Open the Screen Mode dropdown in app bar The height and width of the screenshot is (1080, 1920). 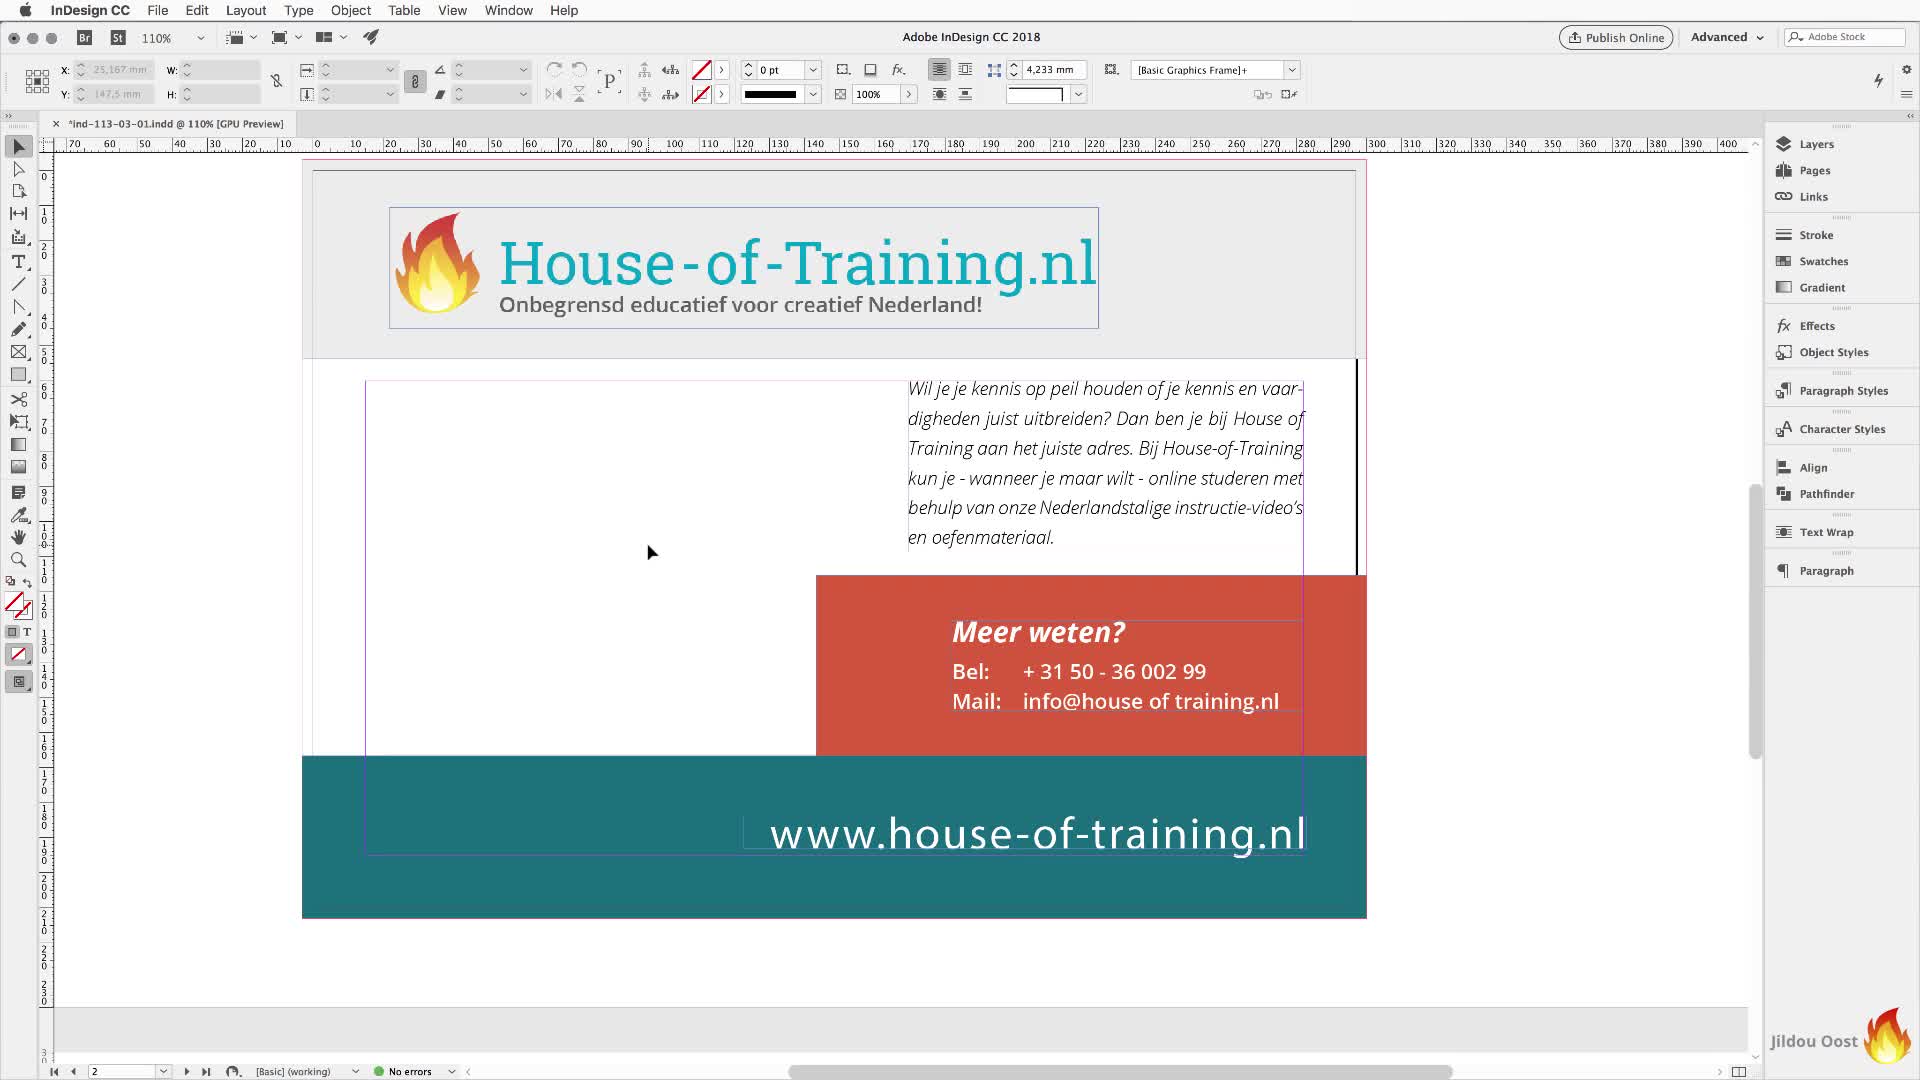(286, 37)
